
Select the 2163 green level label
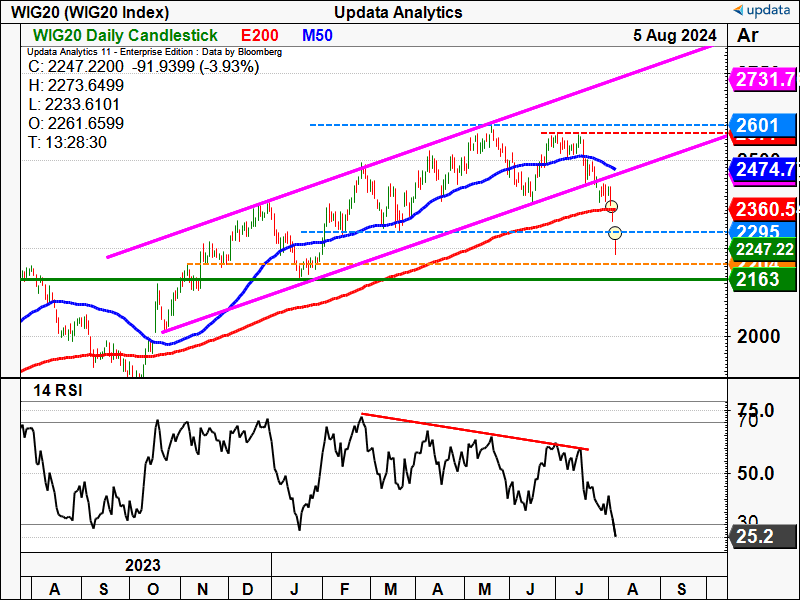click(x=763, y=279)
